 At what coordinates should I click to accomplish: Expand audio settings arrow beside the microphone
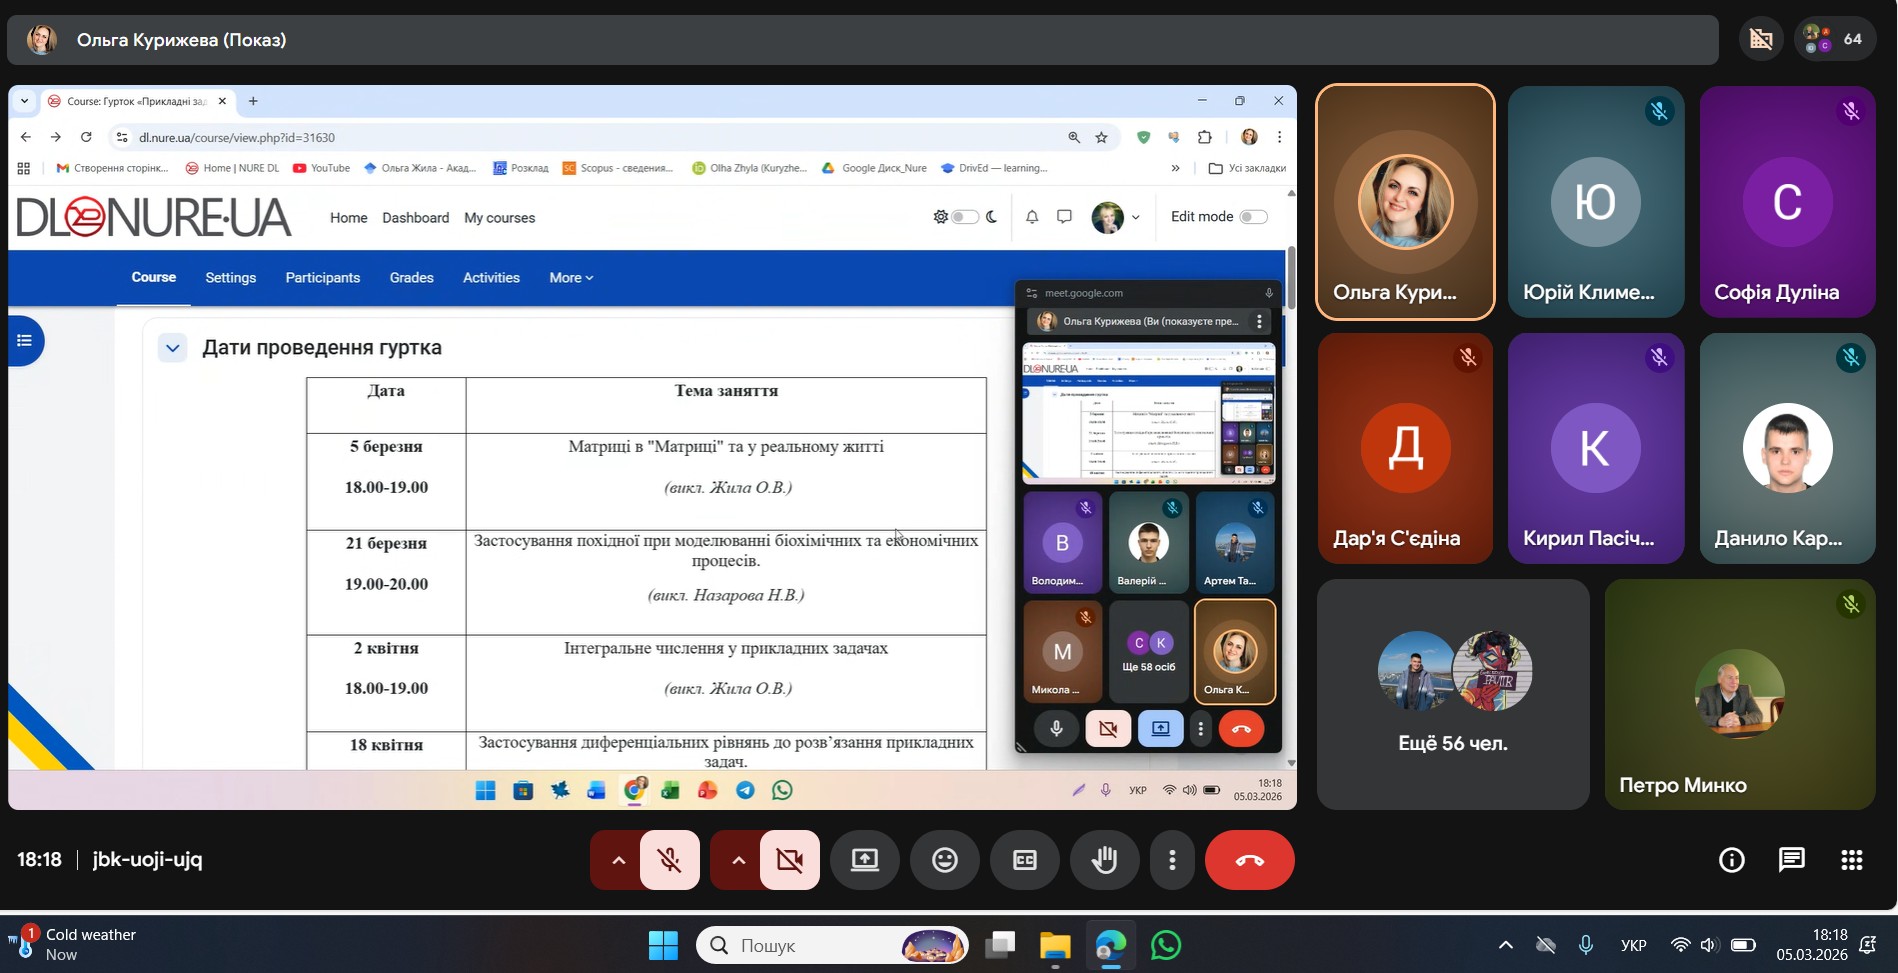coord(618,860)
